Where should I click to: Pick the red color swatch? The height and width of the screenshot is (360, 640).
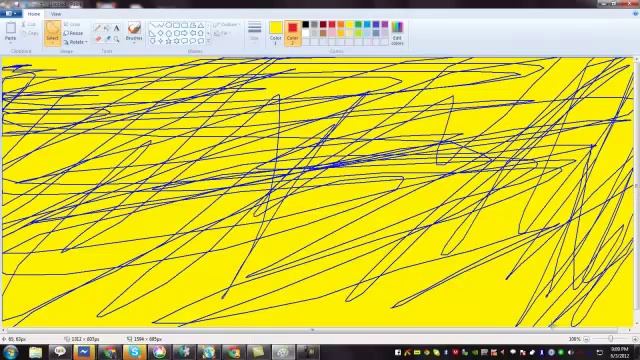[332, 24]
